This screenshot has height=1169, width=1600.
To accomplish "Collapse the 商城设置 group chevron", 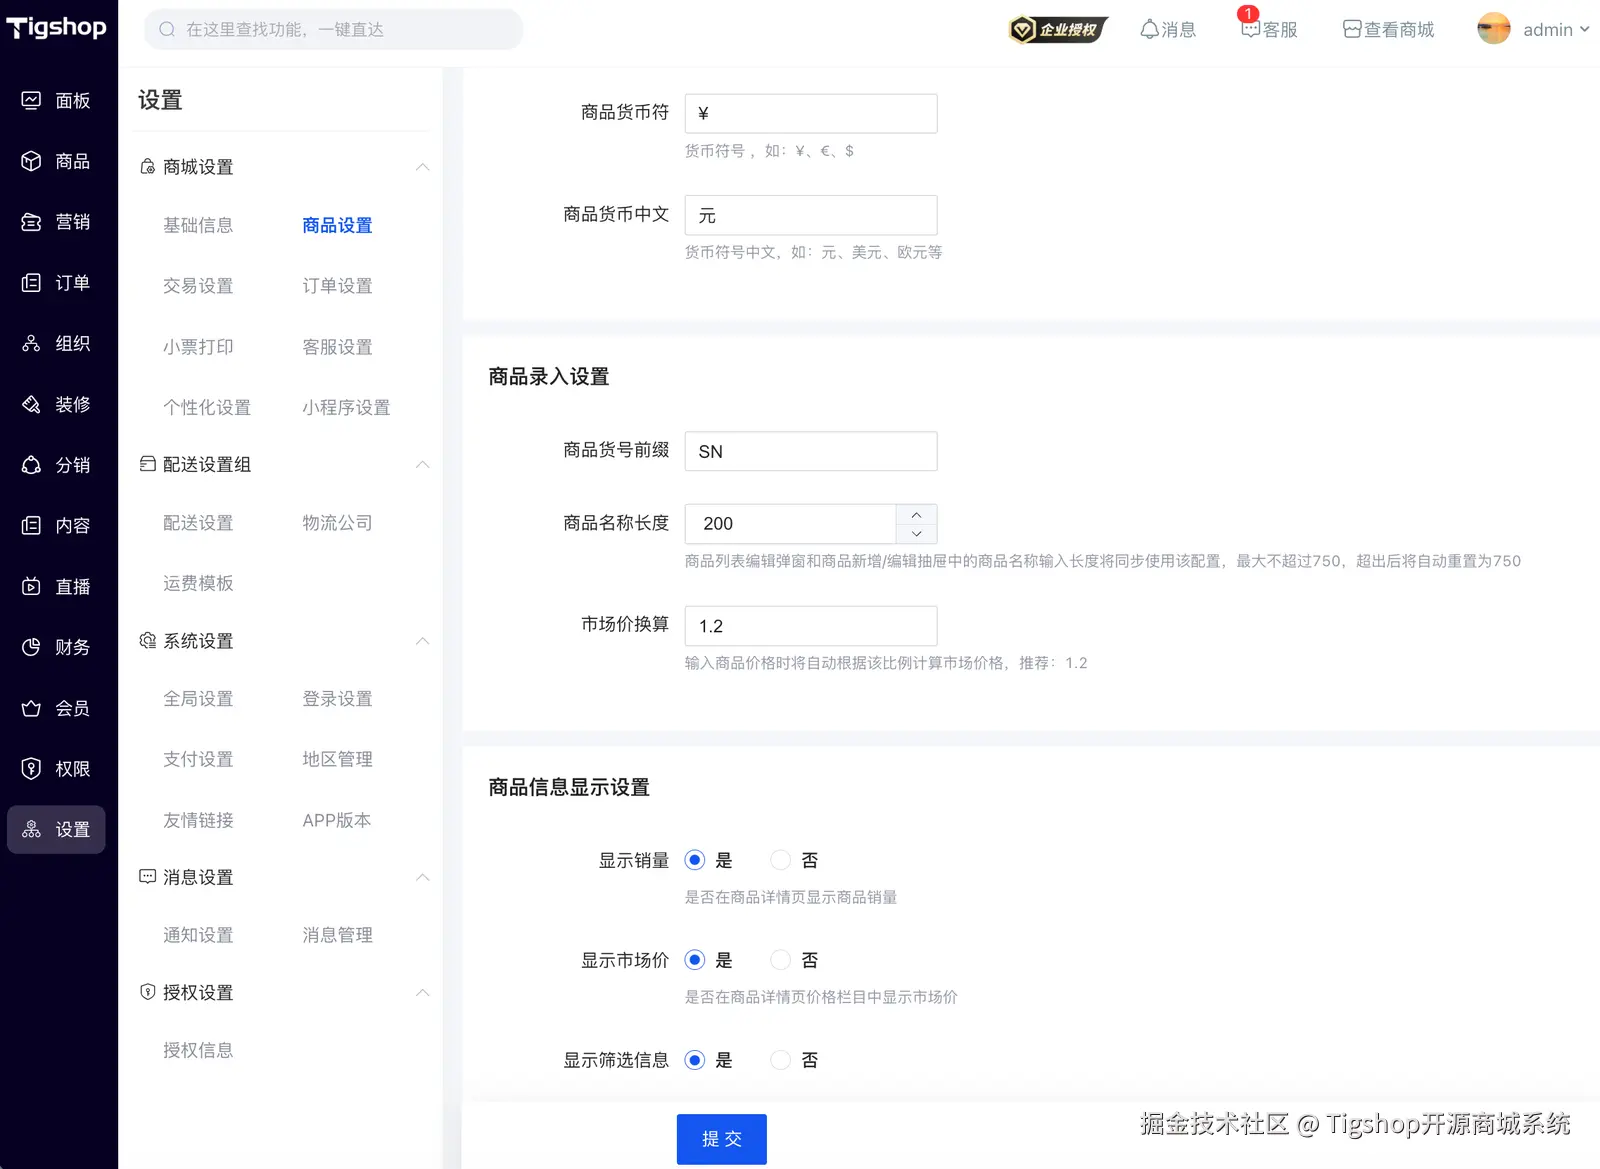I will point(423,167).
